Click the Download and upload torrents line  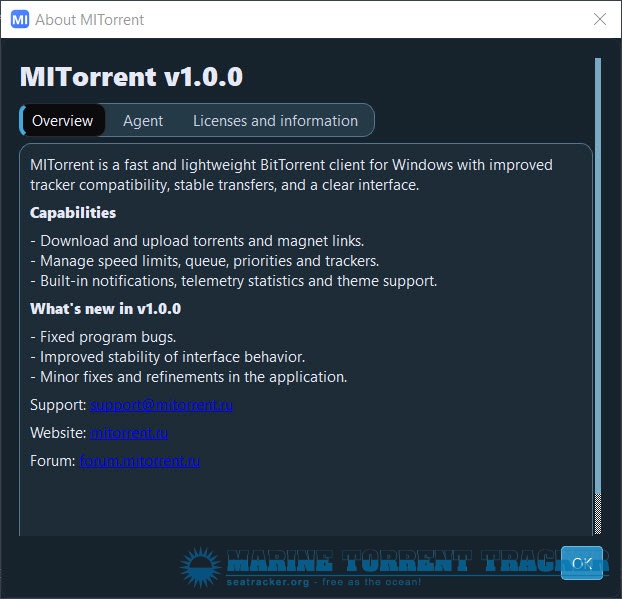(x=197, y=241)
